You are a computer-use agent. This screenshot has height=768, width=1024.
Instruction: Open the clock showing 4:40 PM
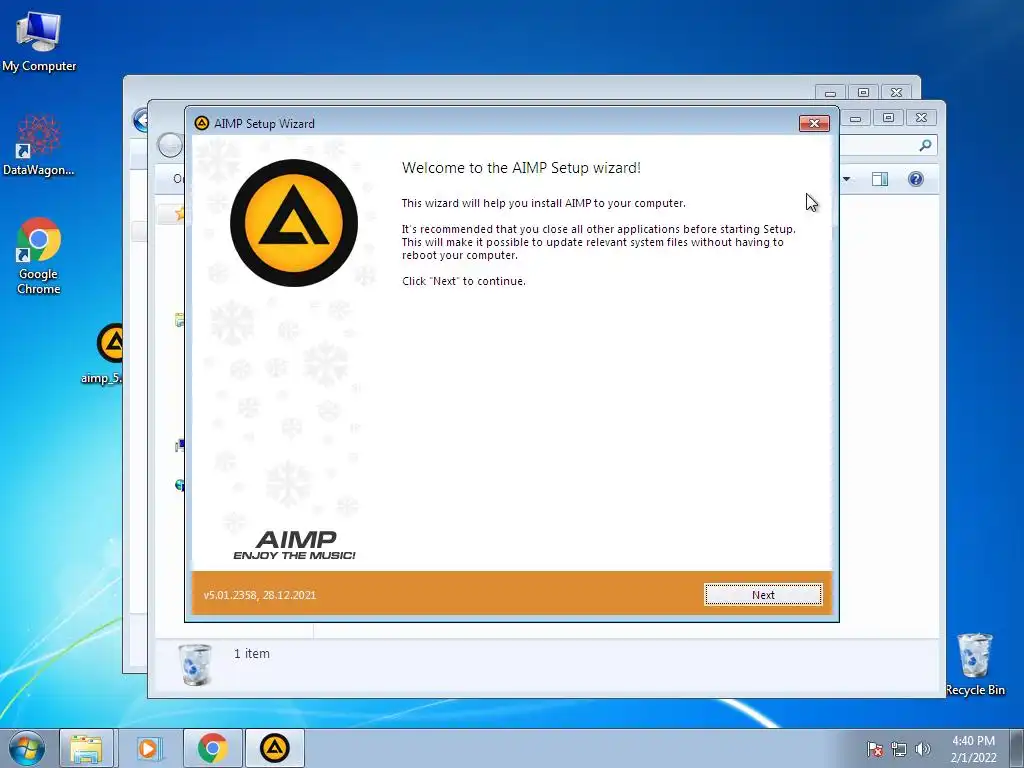[973, 749]
